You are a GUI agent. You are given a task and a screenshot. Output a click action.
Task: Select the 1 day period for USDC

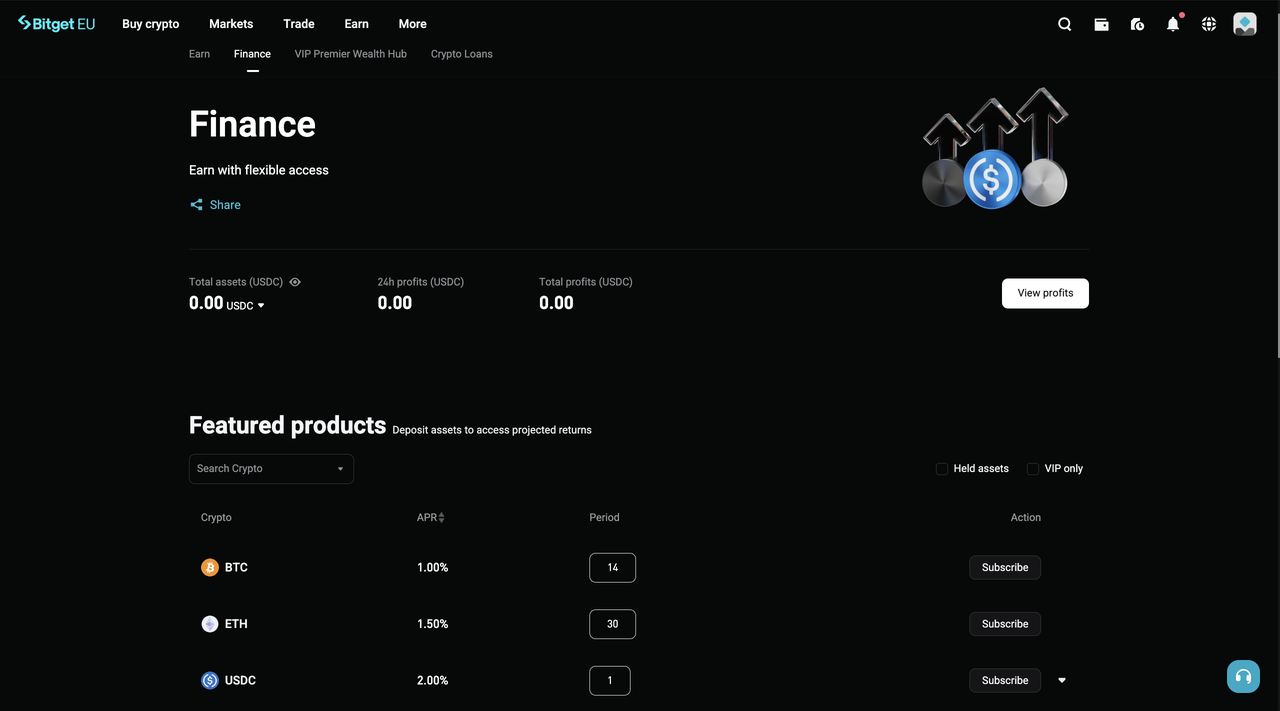[x=610, y=681]
